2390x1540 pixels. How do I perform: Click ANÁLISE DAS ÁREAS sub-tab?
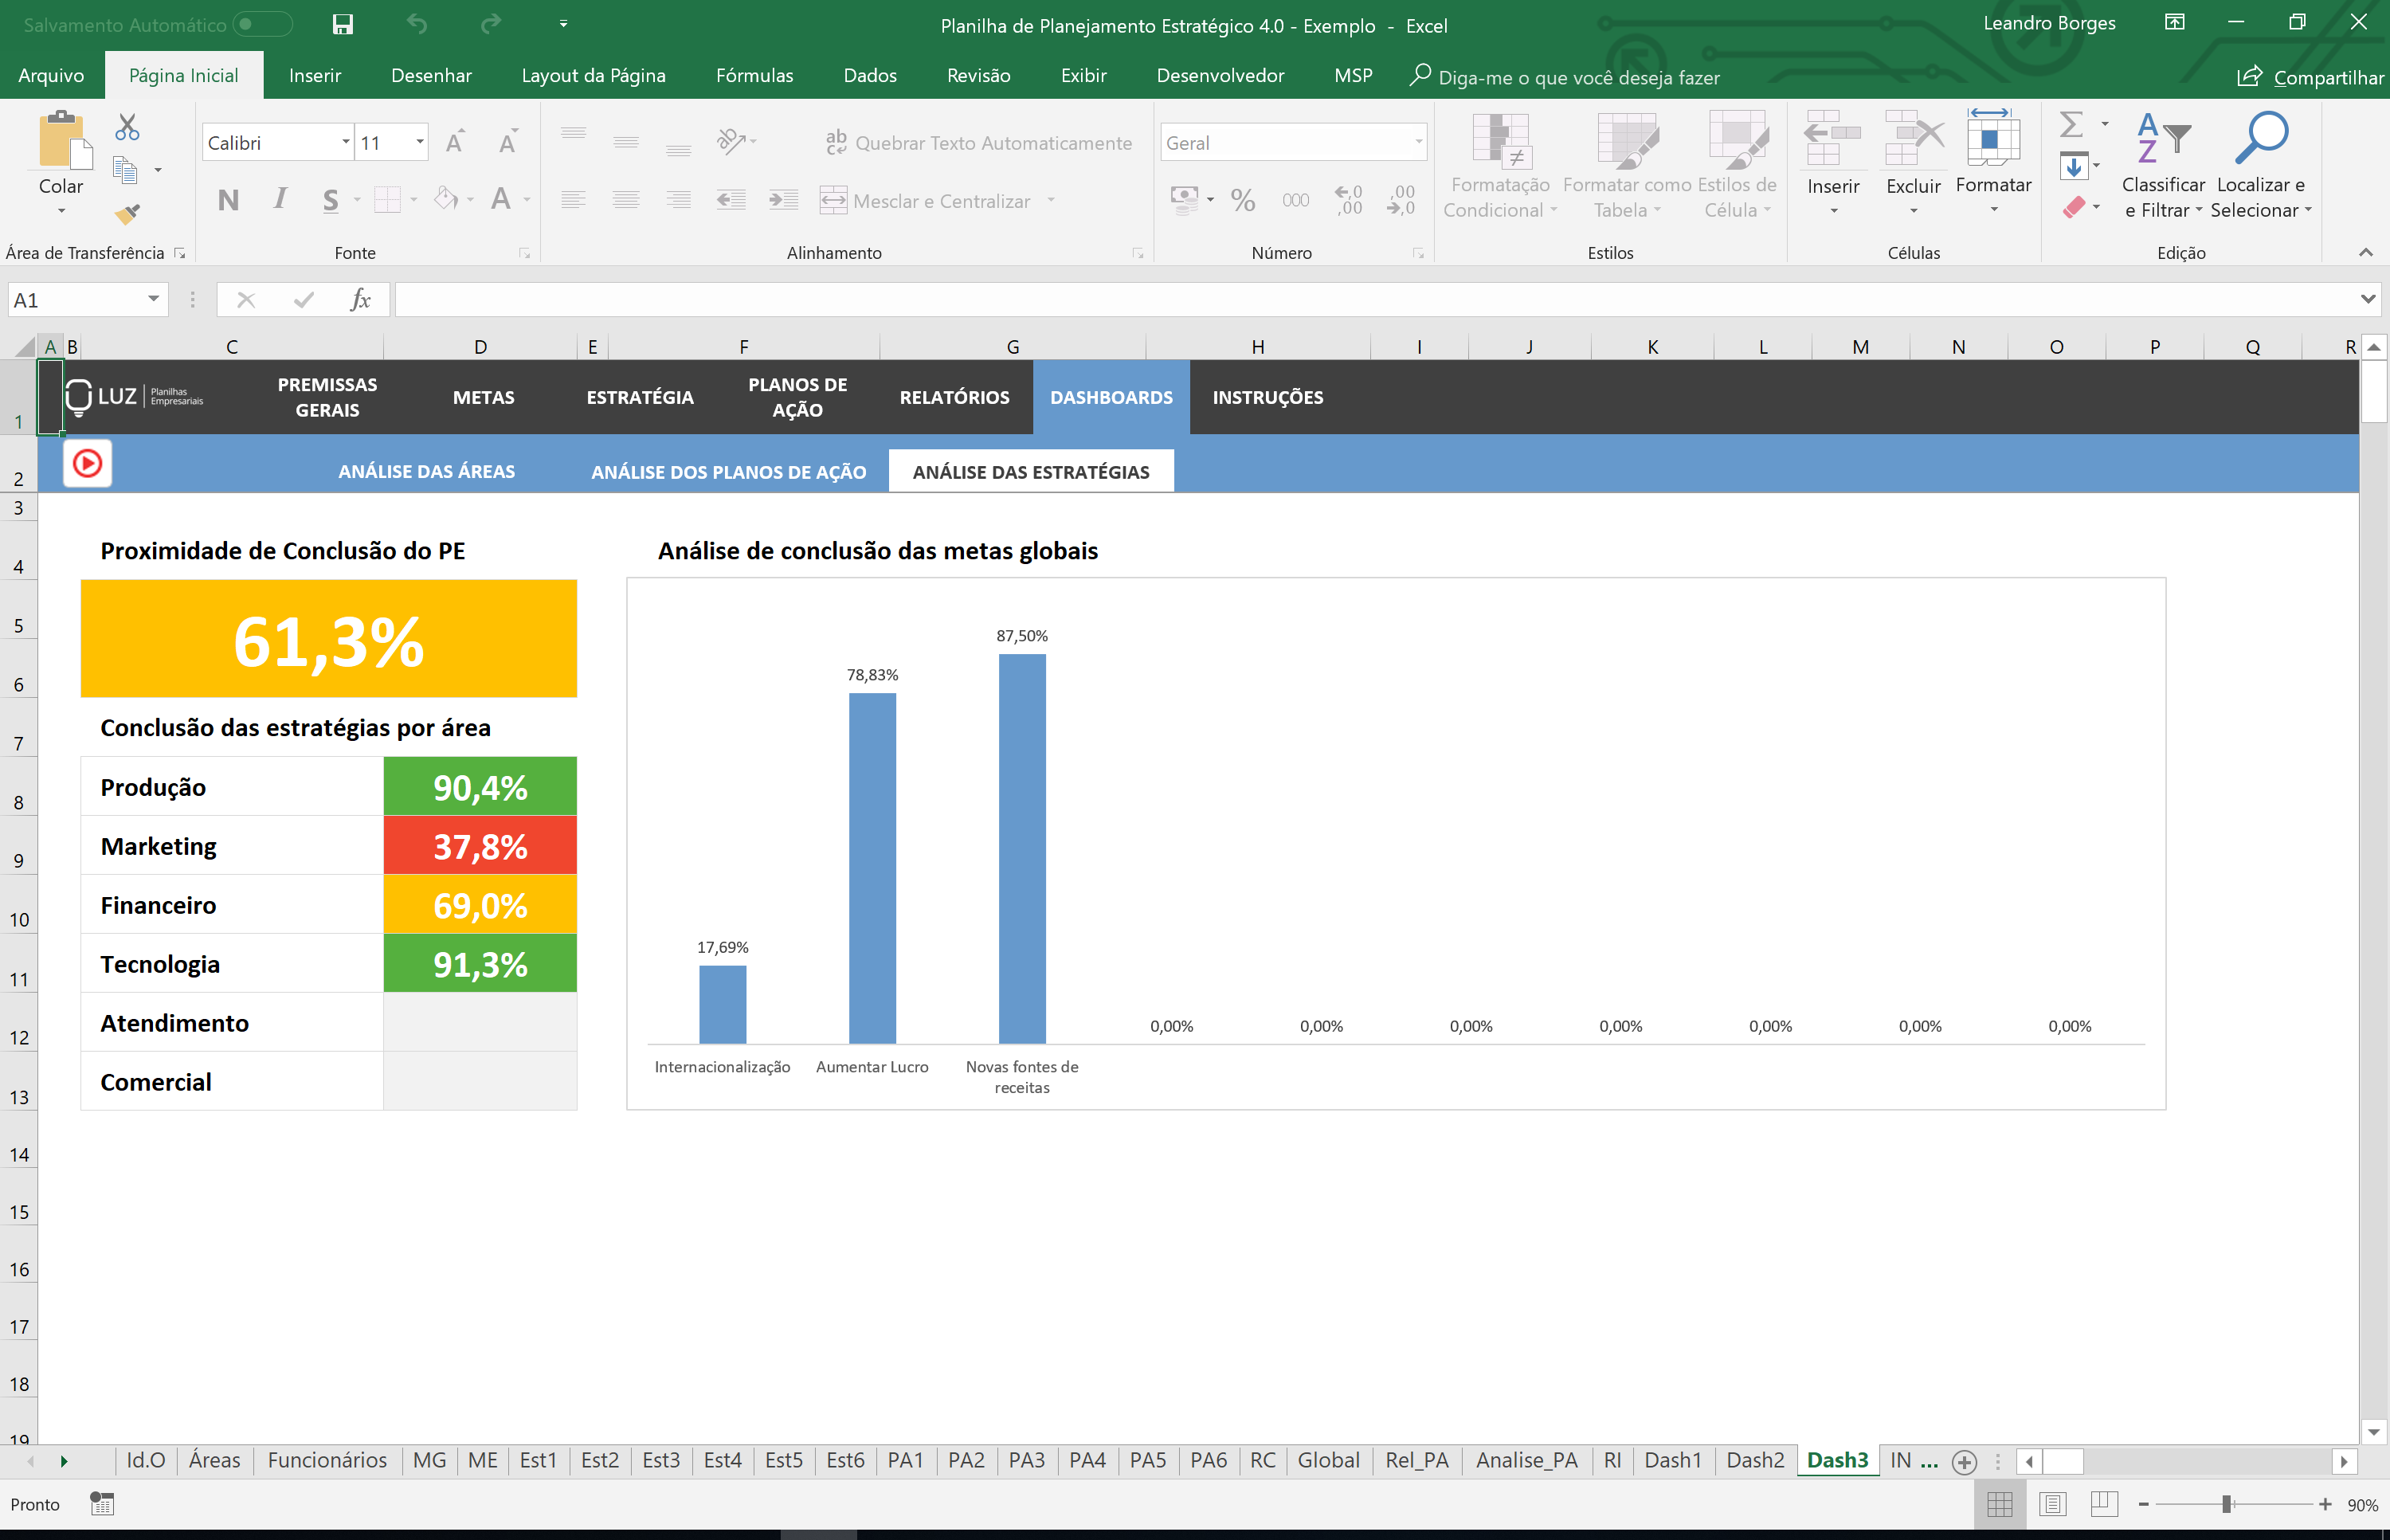(x=427, y=471)
